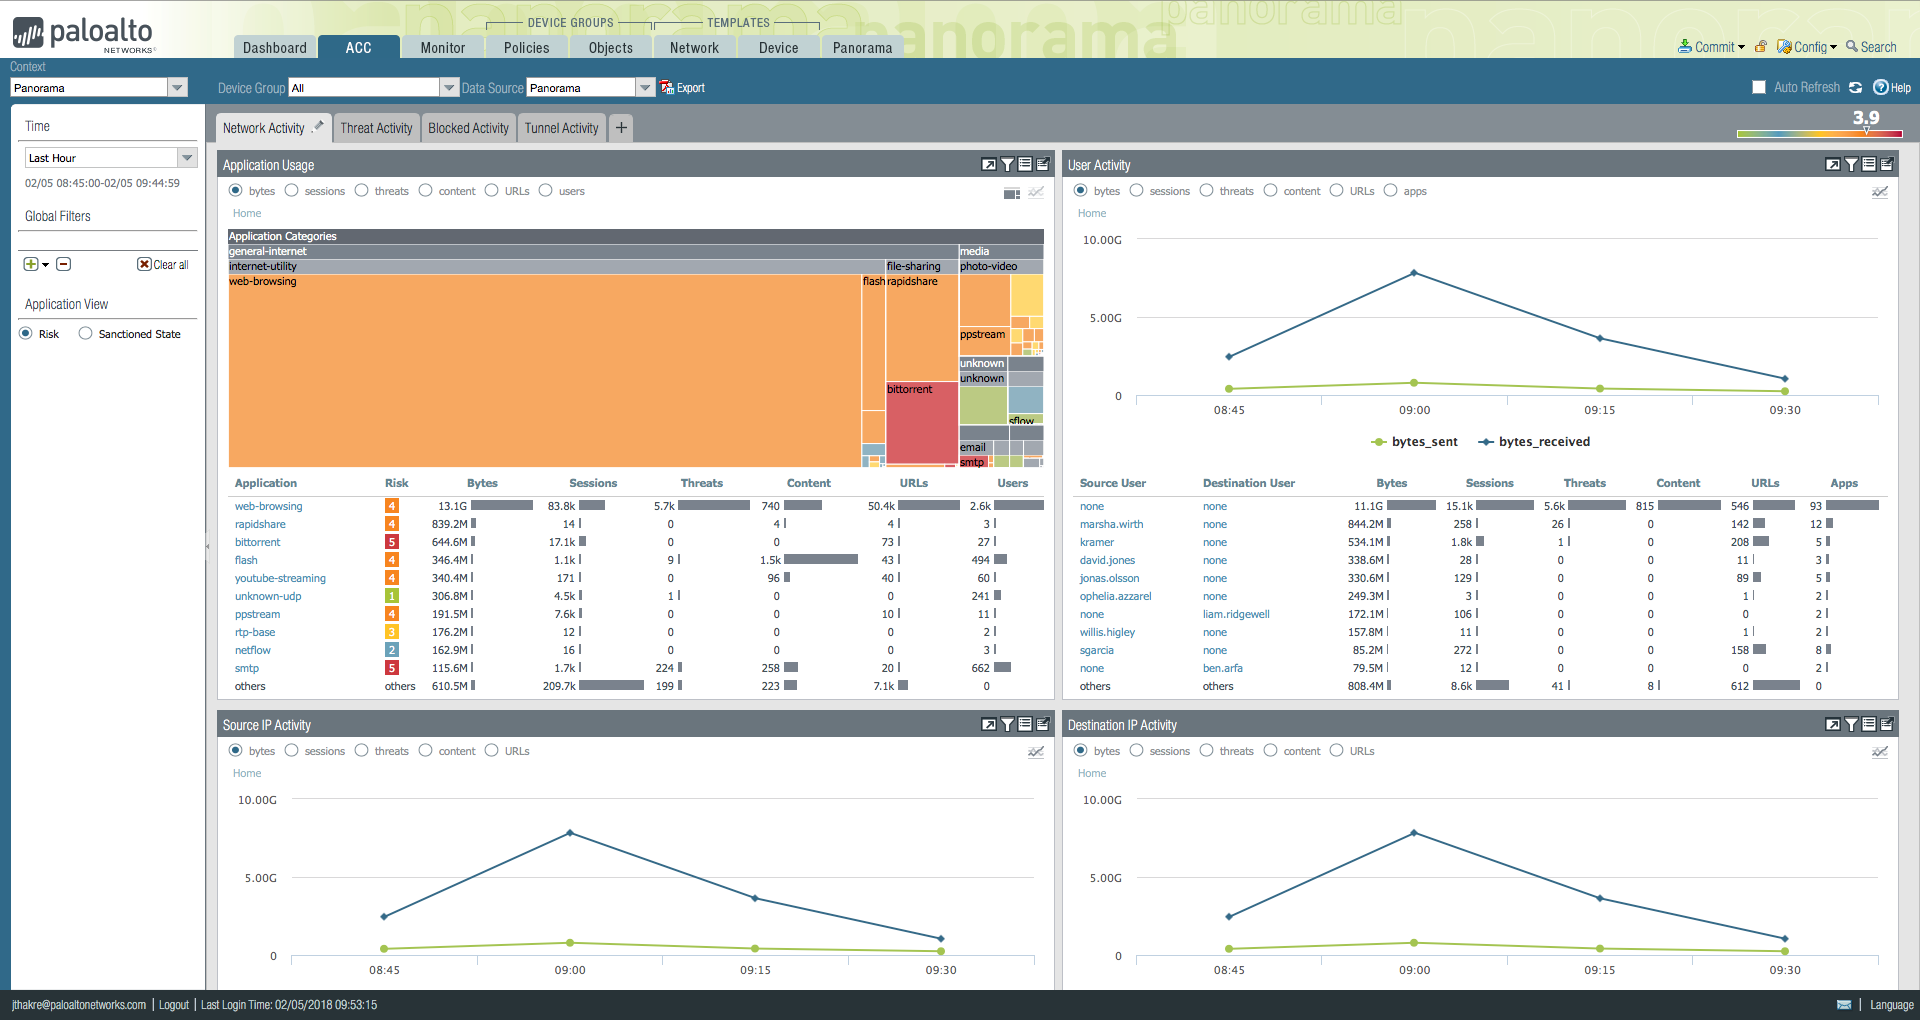Export the Destination IP Activity widget
The height and width of the screenshot is (1020, 1920).
(1887, 725)
